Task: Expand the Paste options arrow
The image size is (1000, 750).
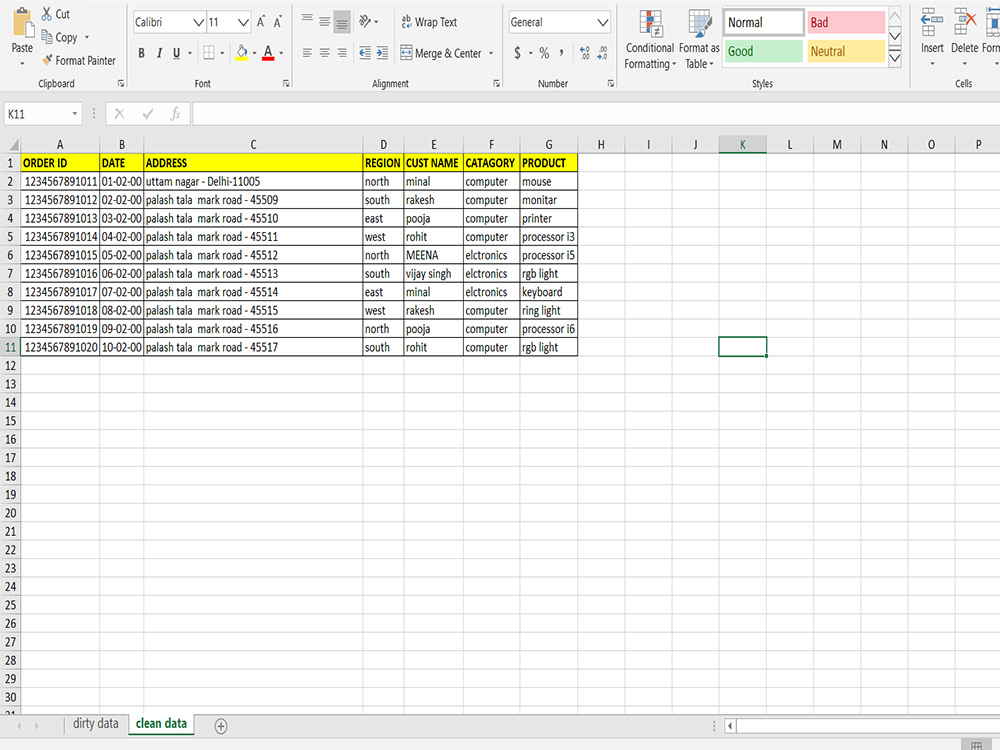Action: pyautogui.click(x=22, y=63)
